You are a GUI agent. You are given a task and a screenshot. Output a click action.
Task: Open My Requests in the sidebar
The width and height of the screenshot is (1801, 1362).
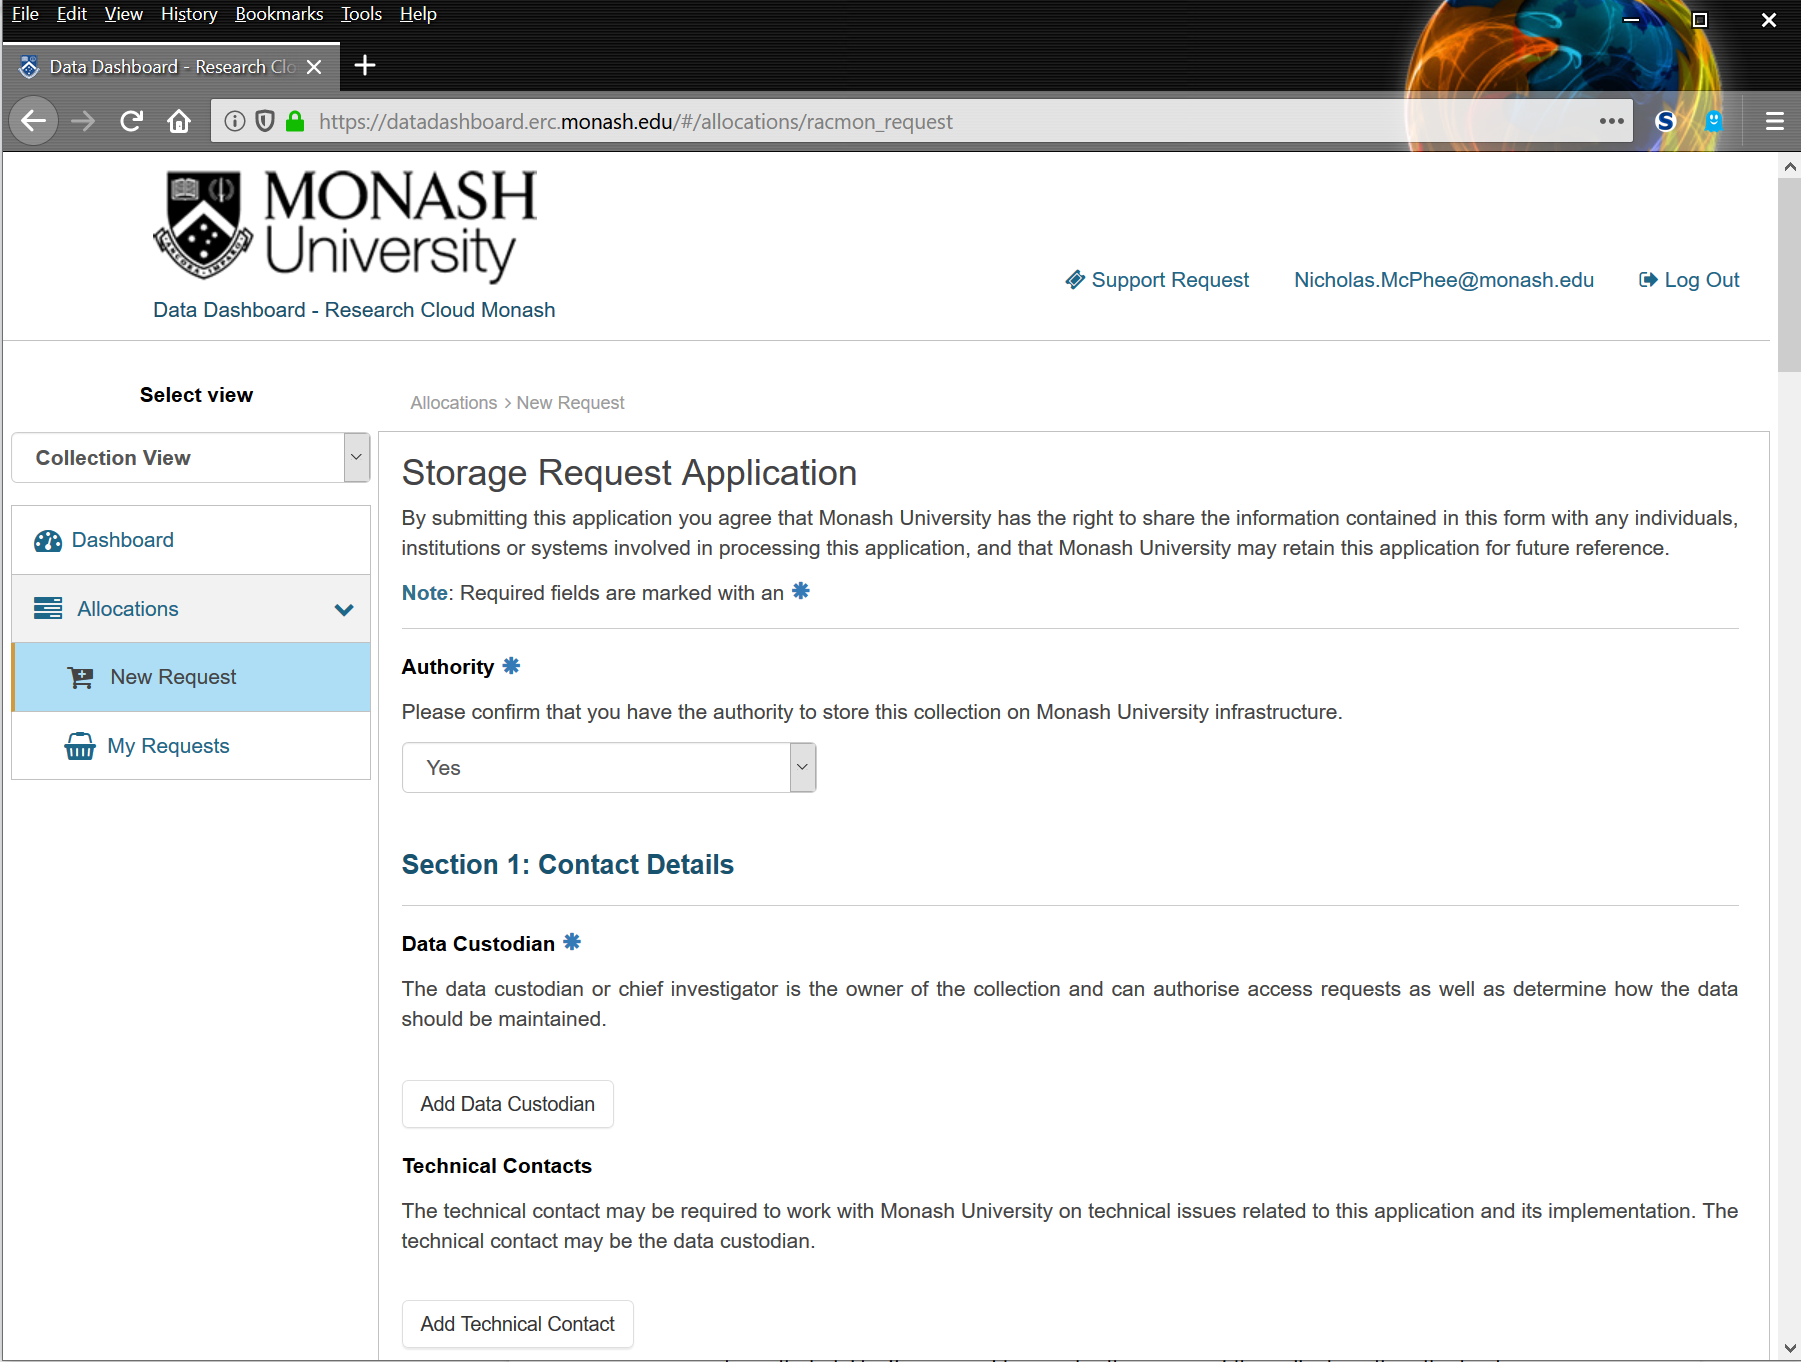pos(168,746)
